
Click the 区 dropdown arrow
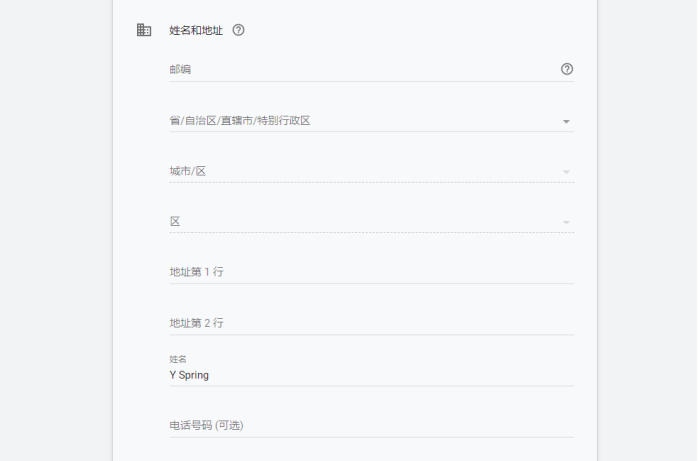566,222
